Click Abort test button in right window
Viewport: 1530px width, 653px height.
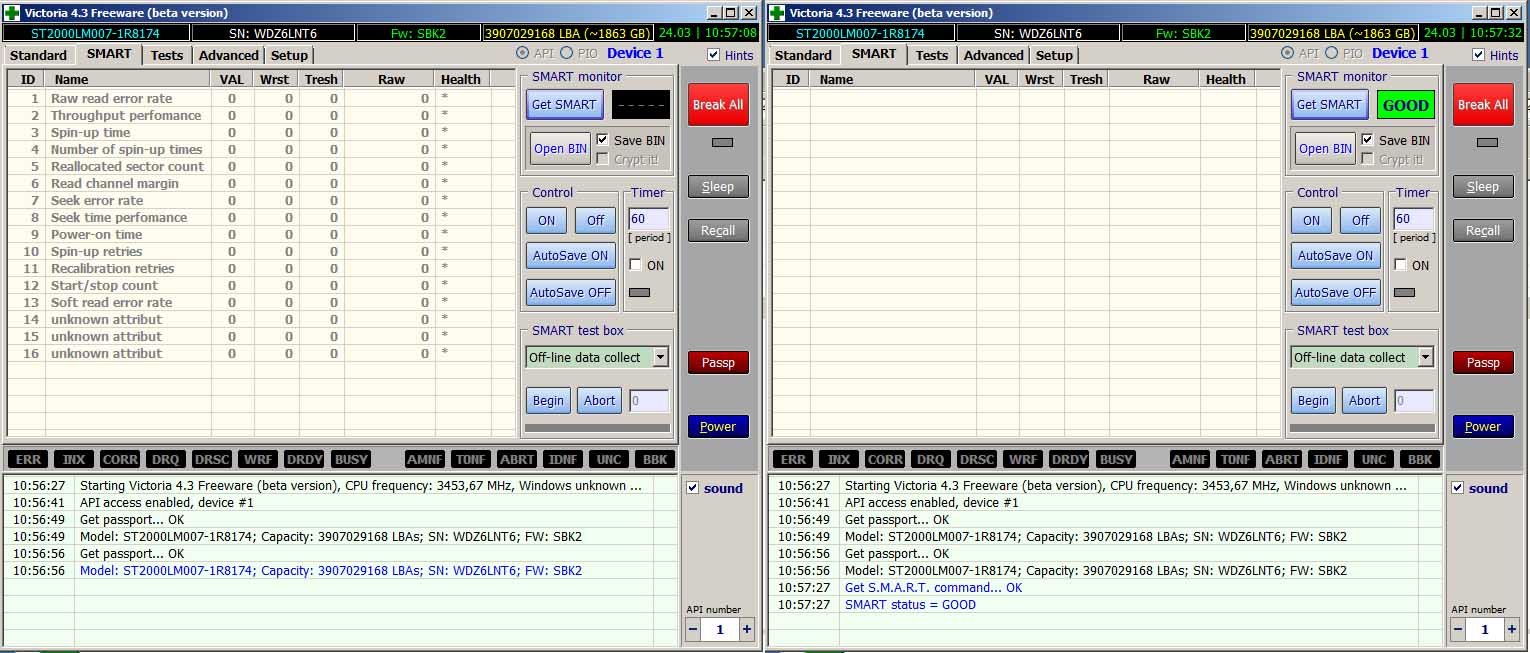pos(1364,400)
